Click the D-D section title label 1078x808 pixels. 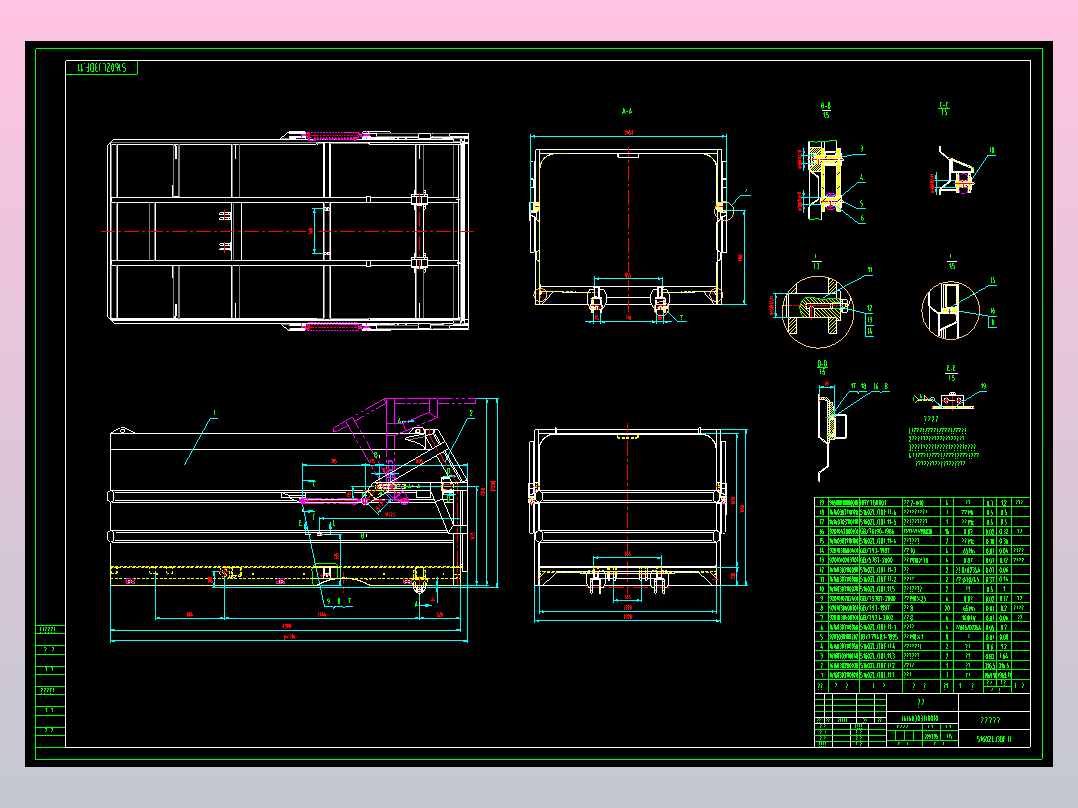click(822, 368)
